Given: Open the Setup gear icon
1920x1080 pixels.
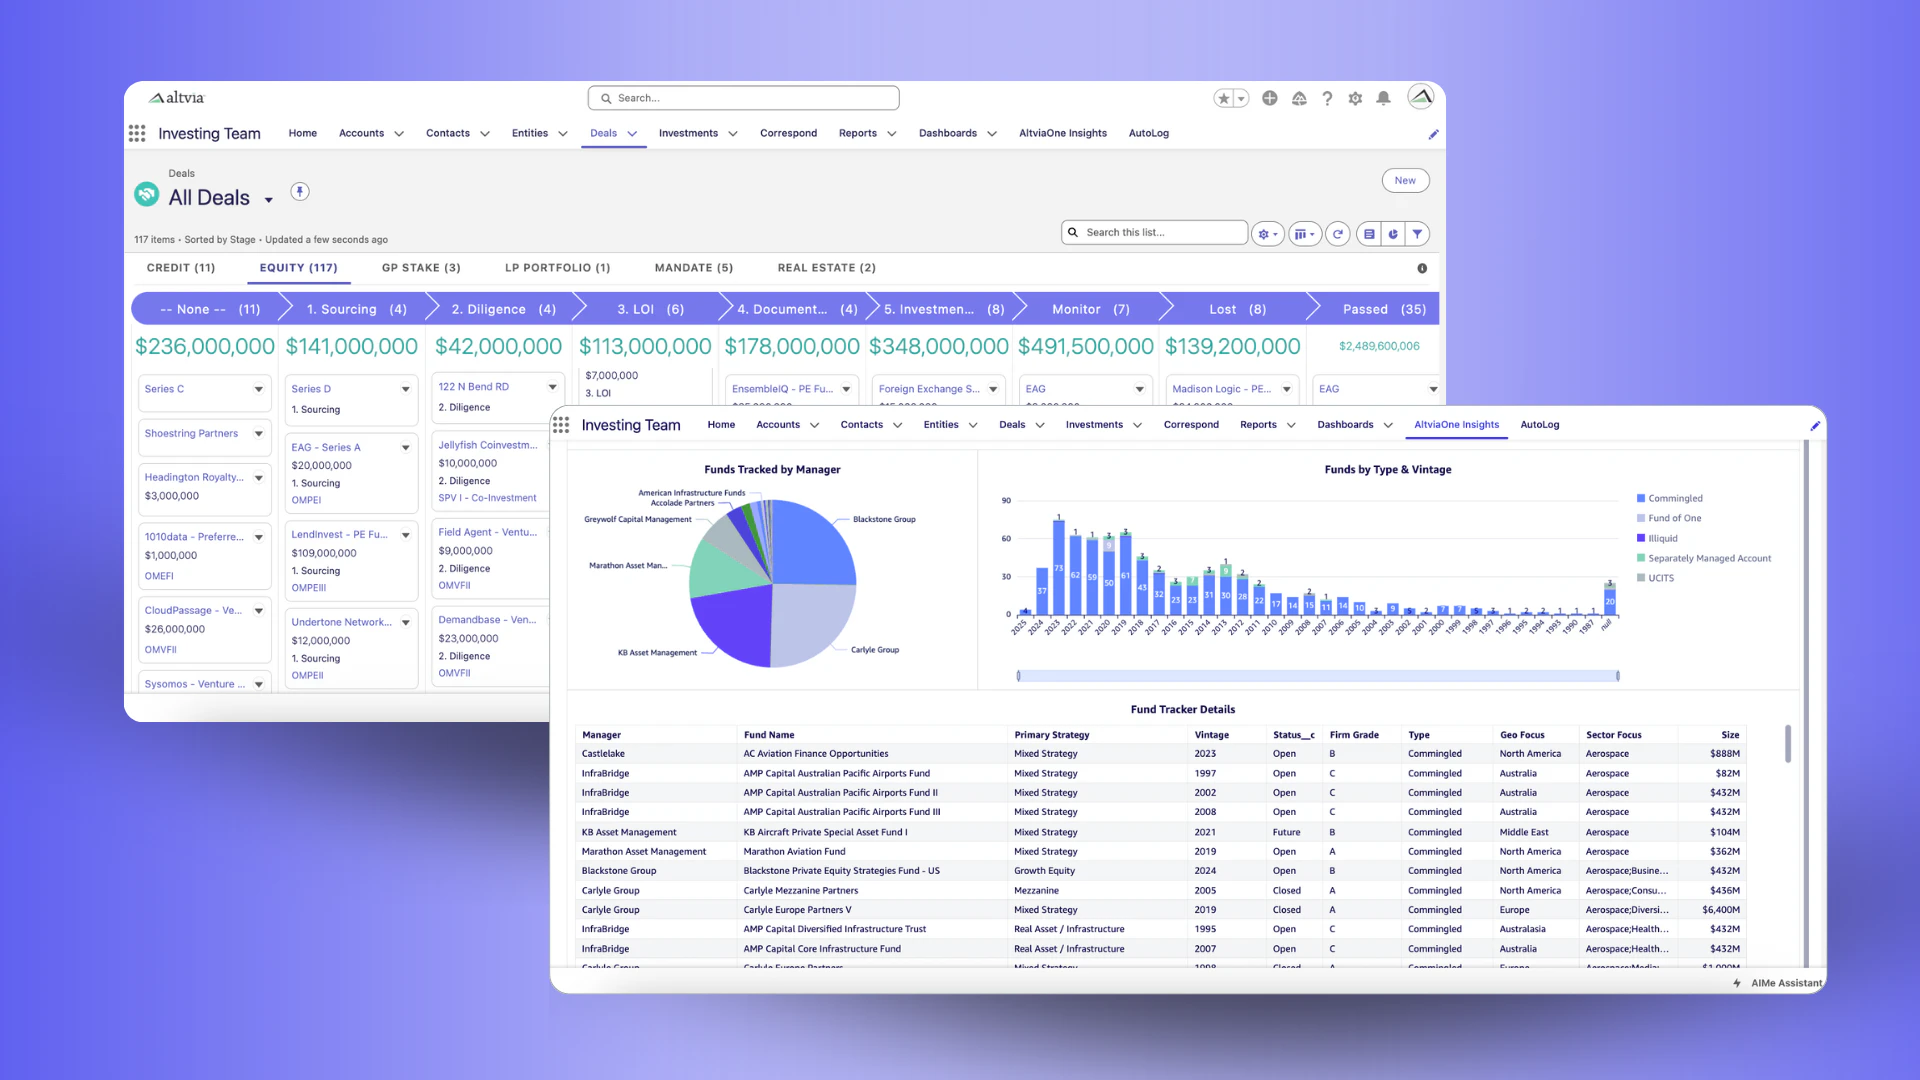Looking at the screenshot, I should [1355, 98].
